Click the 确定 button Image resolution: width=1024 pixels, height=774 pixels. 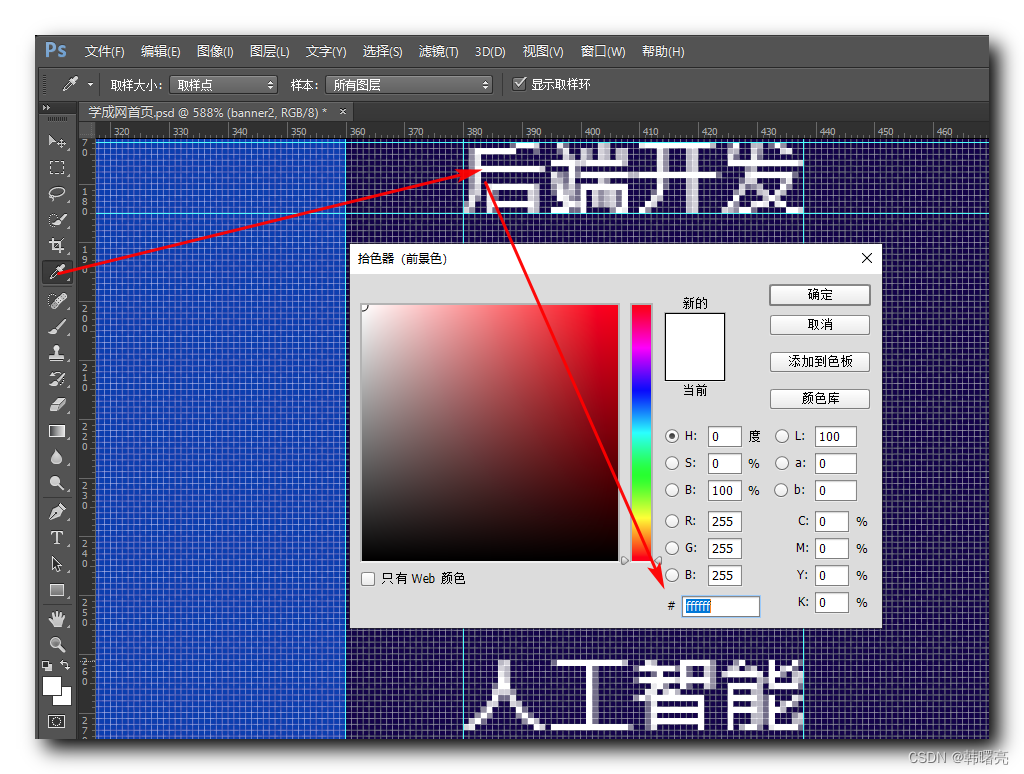pyautogui.click(x=820, y=295)
